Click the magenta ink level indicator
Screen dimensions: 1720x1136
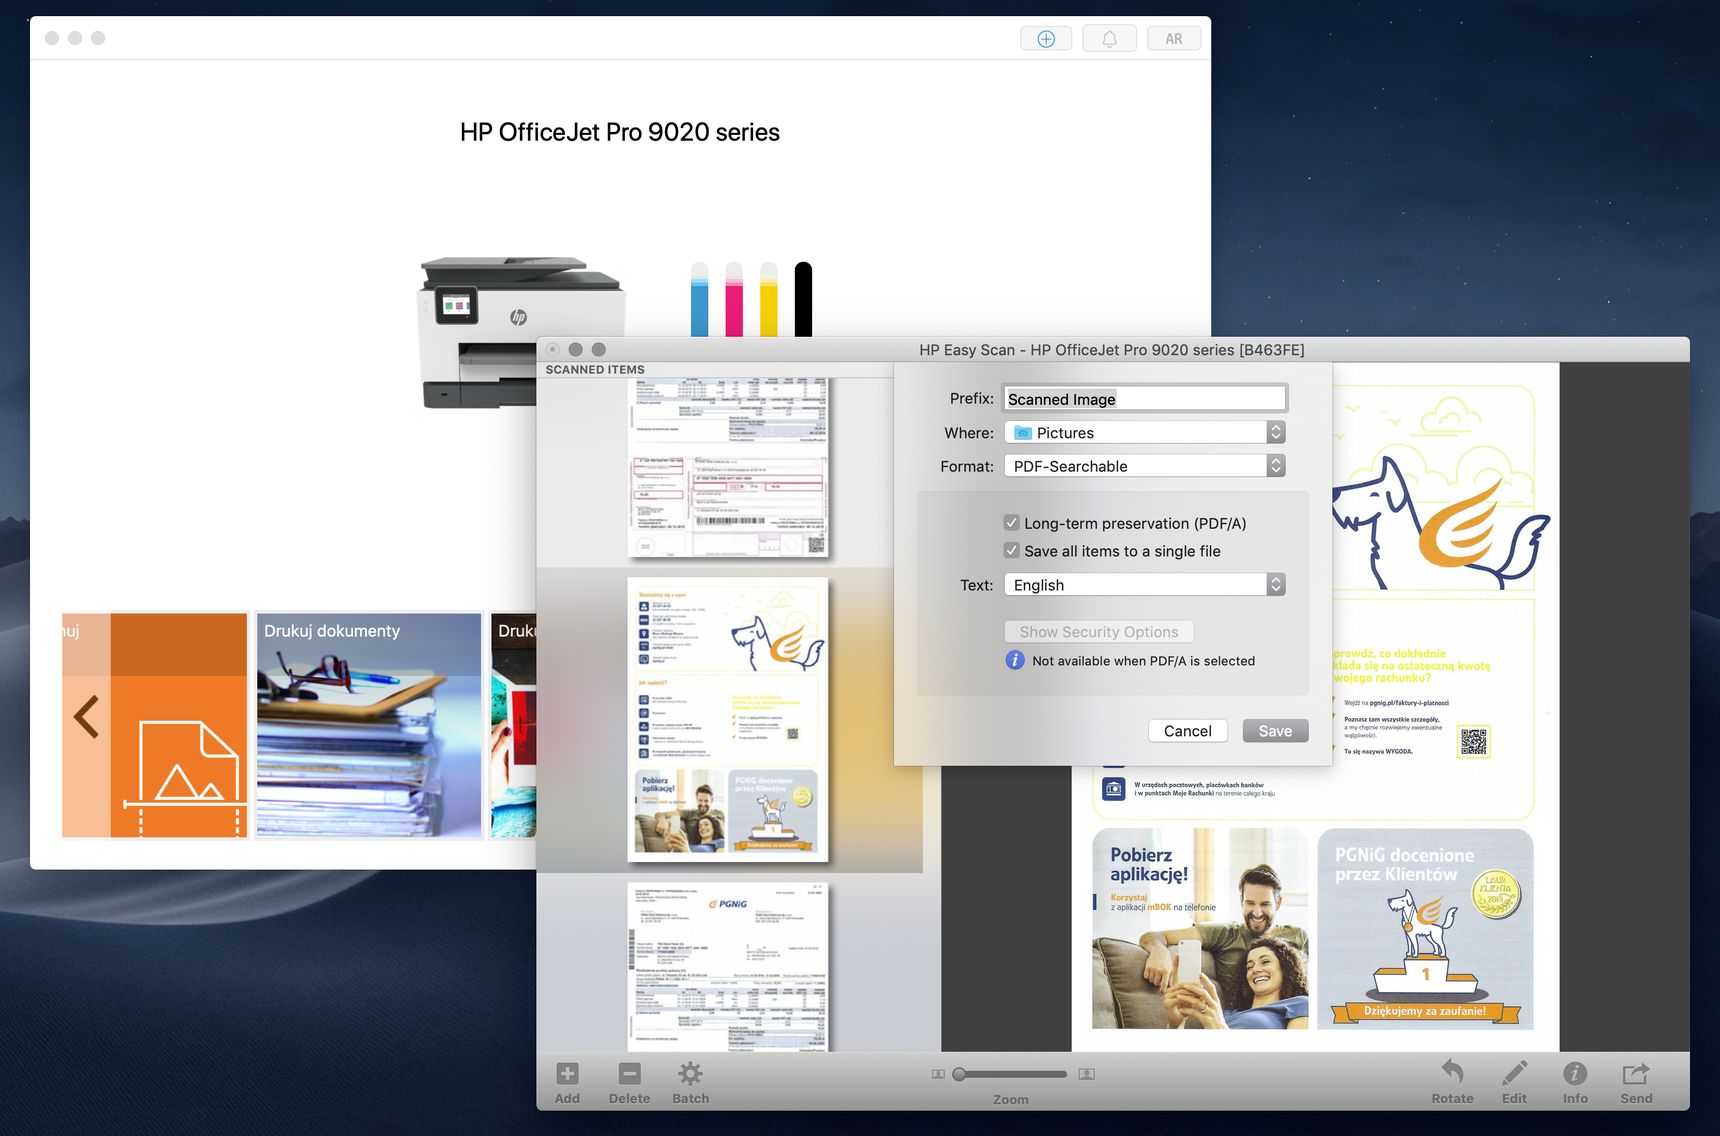[x=734, y=299]
